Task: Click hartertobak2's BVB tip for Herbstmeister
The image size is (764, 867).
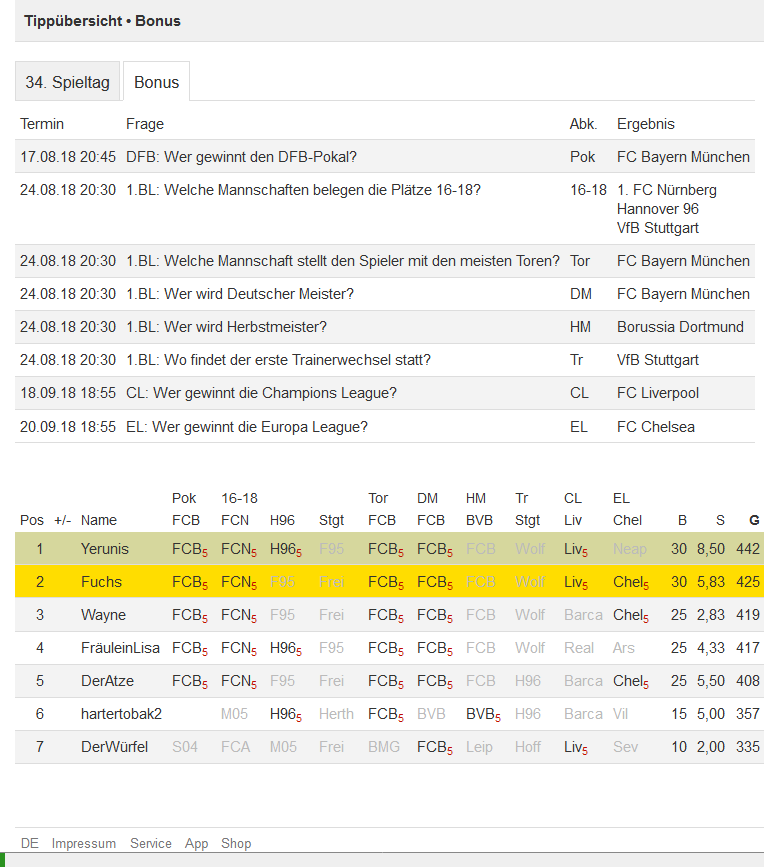Action: click(x=483, y=714)
